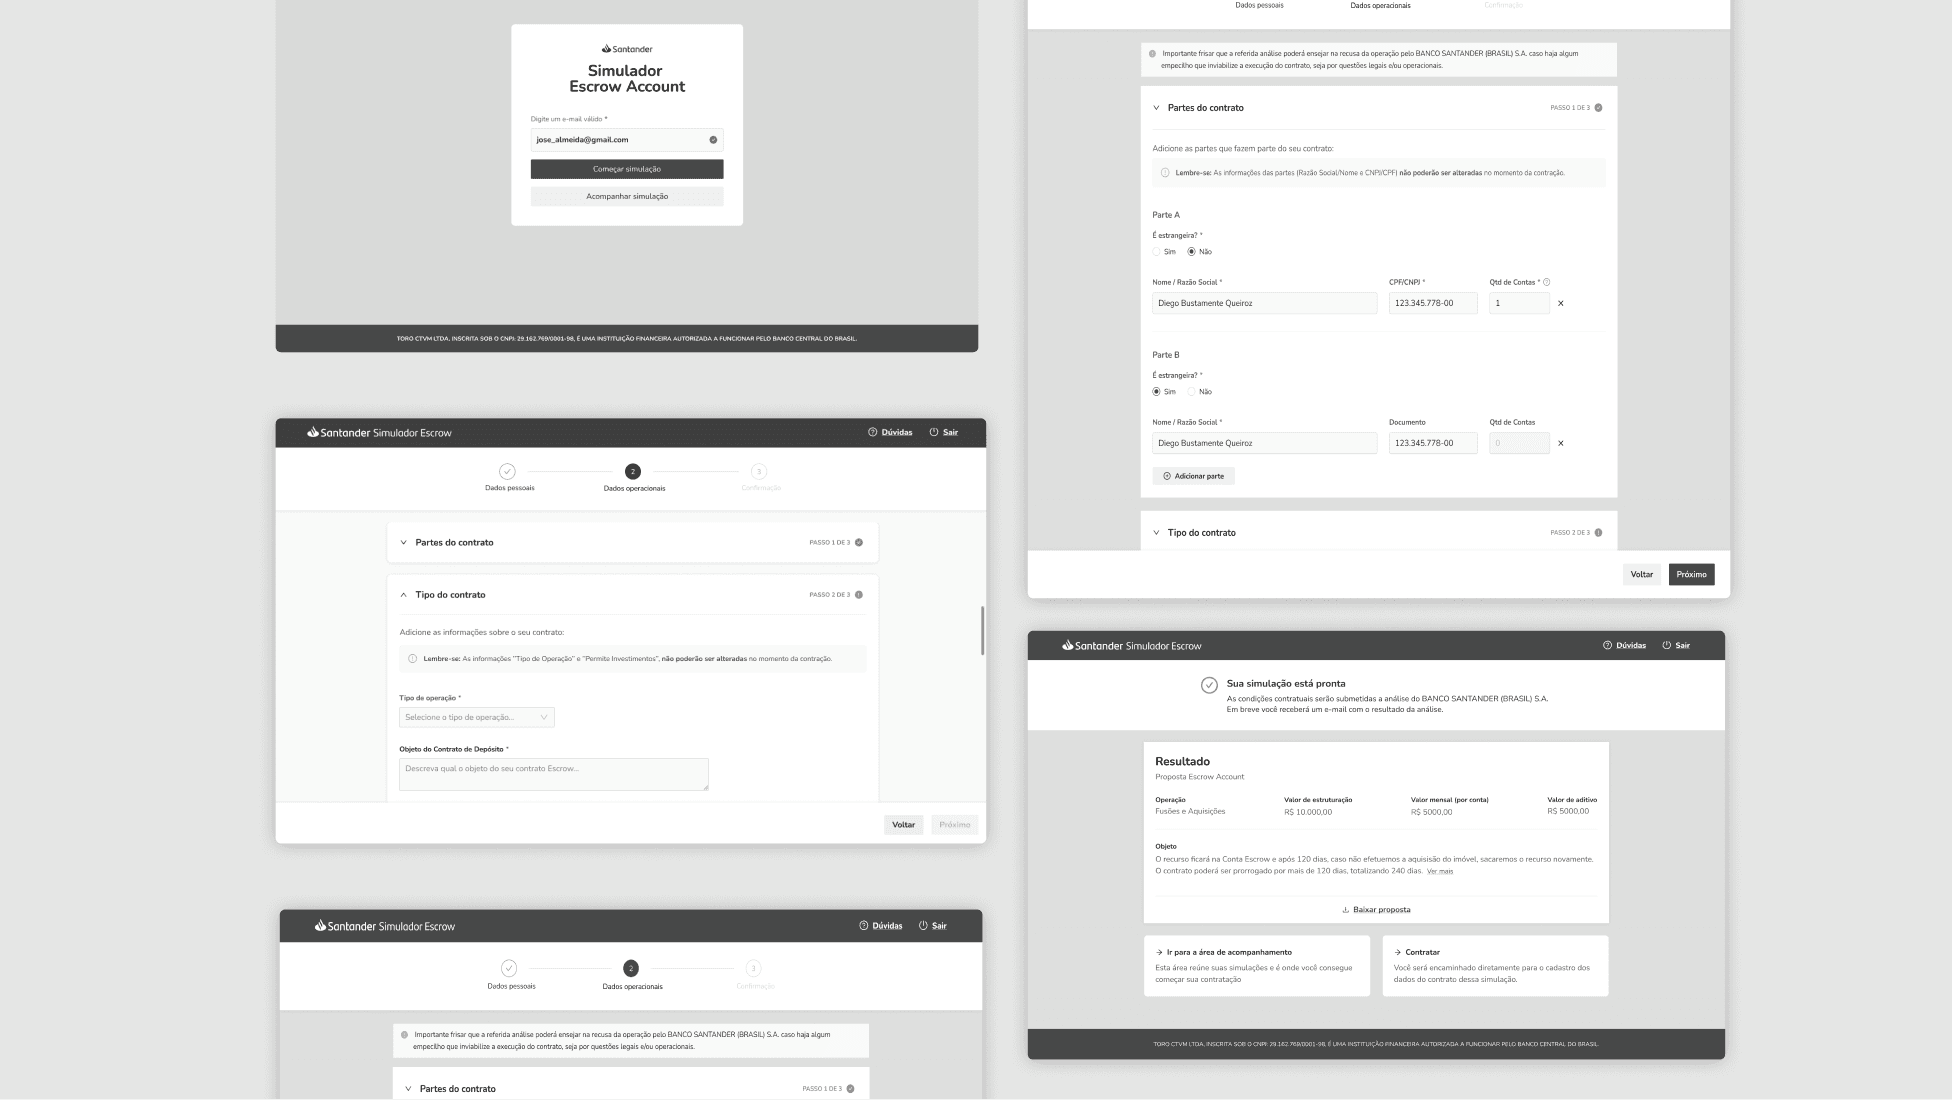This screenshot has height=1100, width=1952.
Task: Click the Começar simulação button
Action: (x=627, y=169)
